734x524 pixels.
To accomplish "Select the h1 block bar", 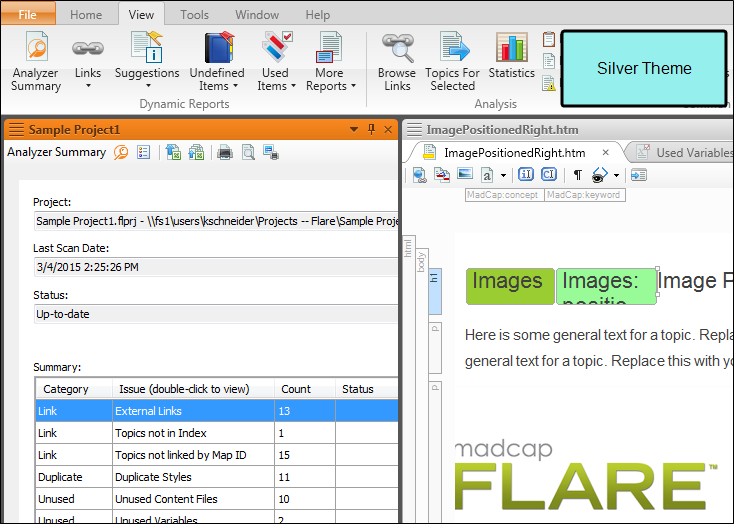I will pyautogui.click(x=435, y=290).
